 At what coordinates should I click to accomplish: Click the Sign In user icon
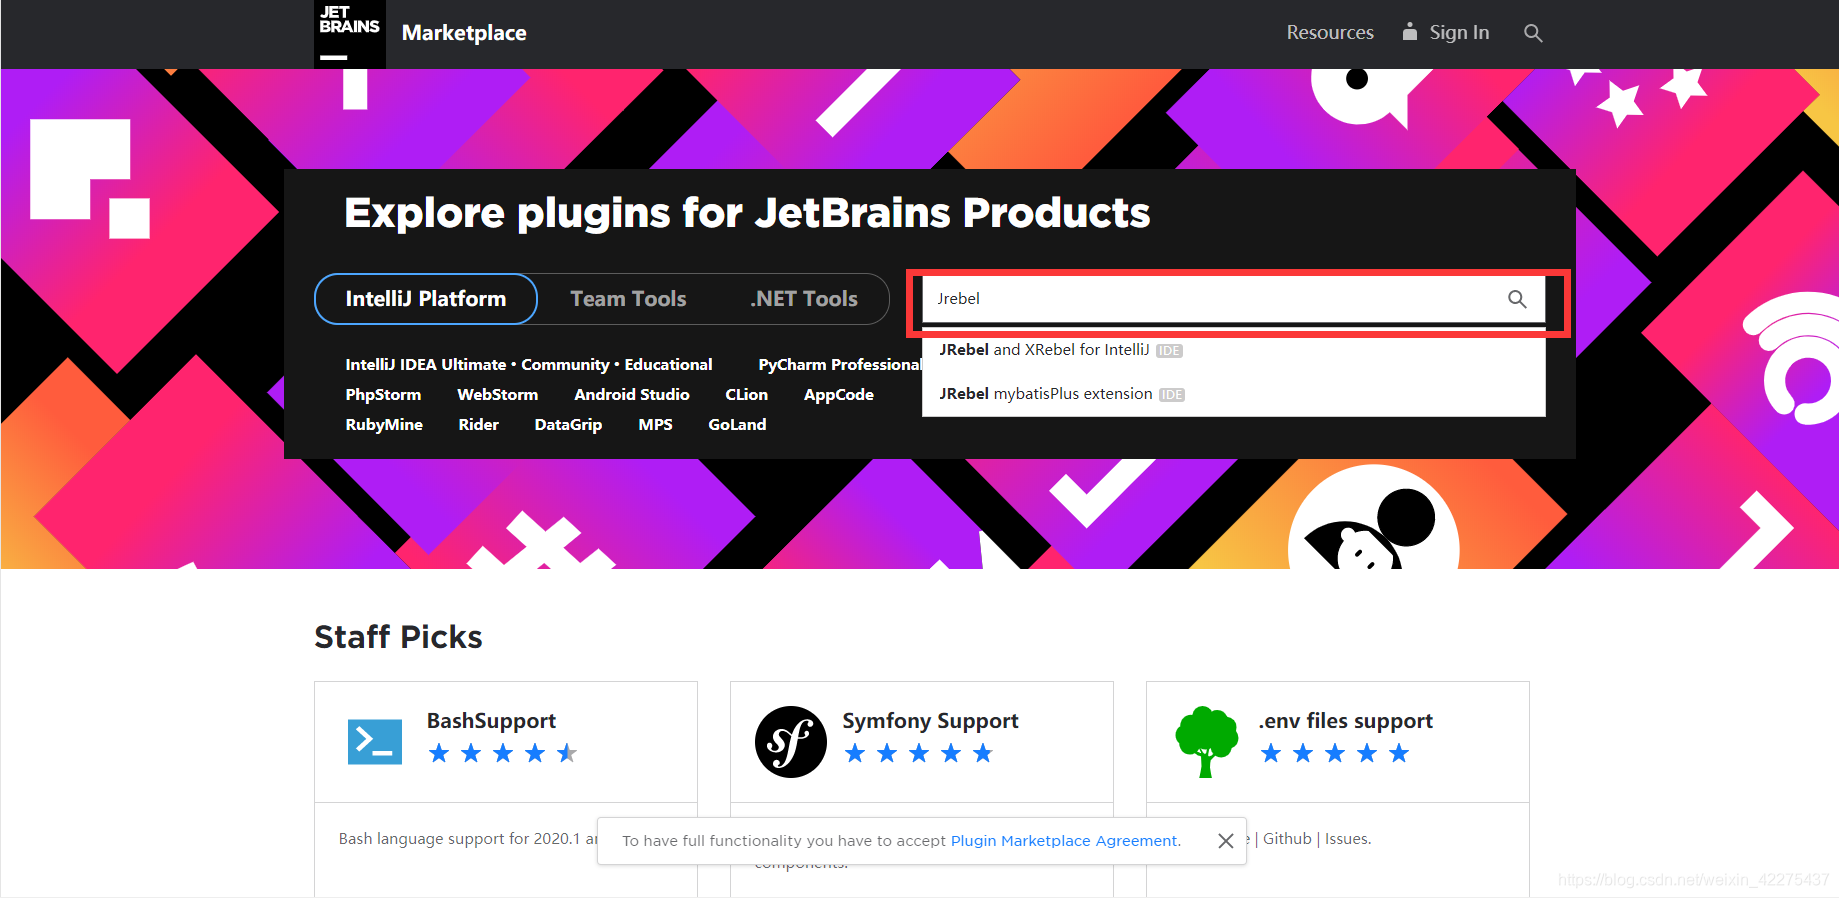[1409, 32]
